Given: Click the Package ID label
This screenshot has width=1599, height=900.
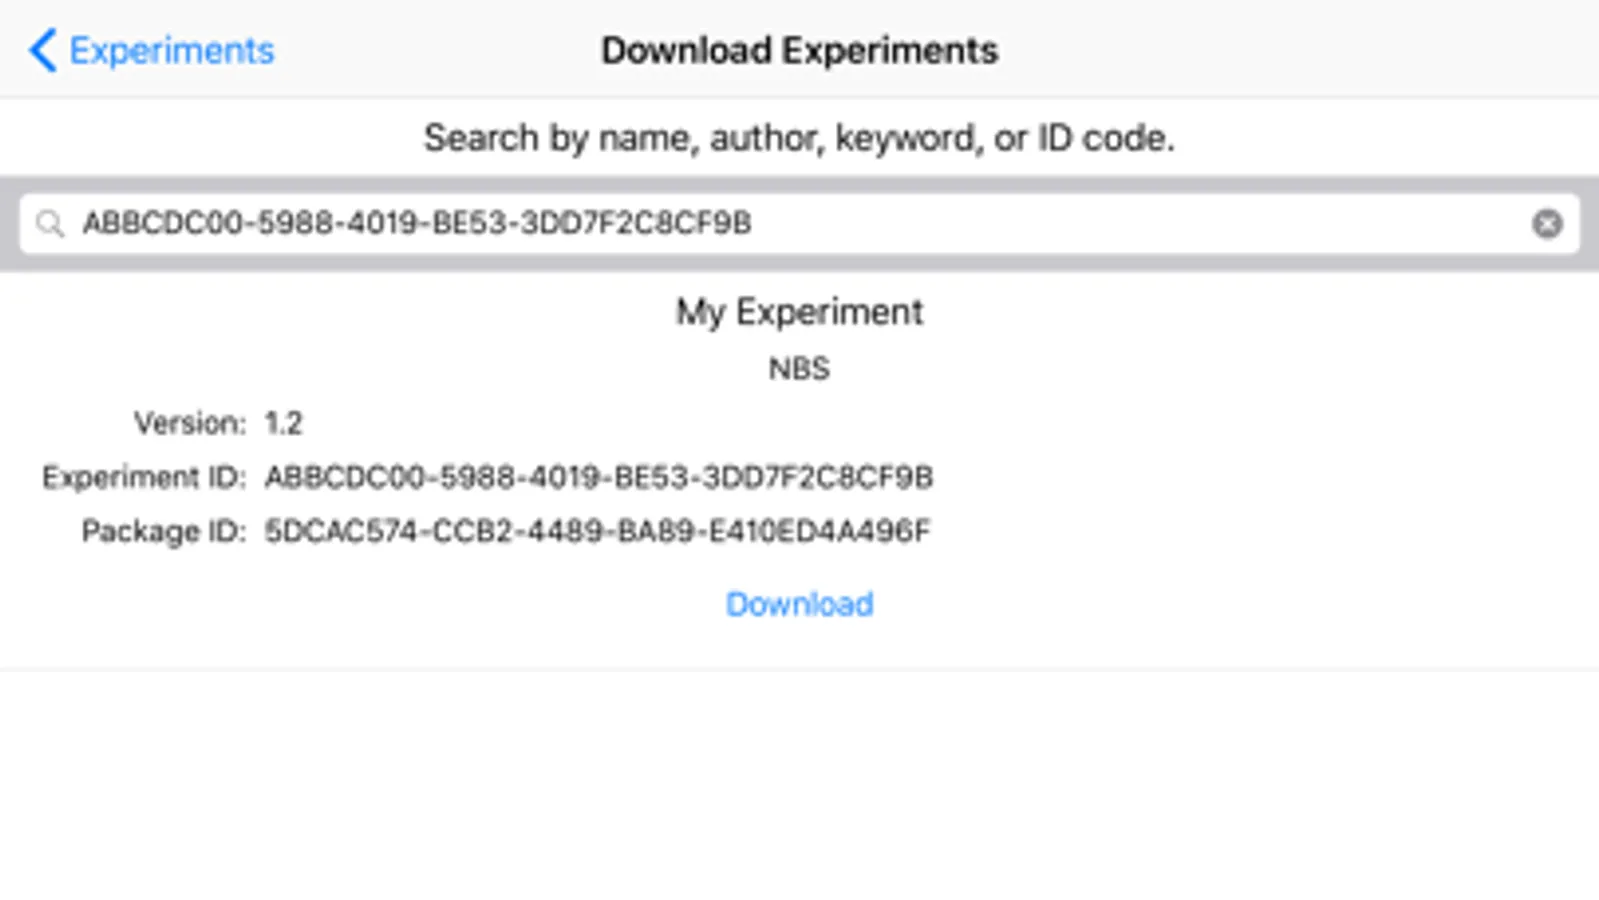Looking at the screenshot, I should (163, 531).
